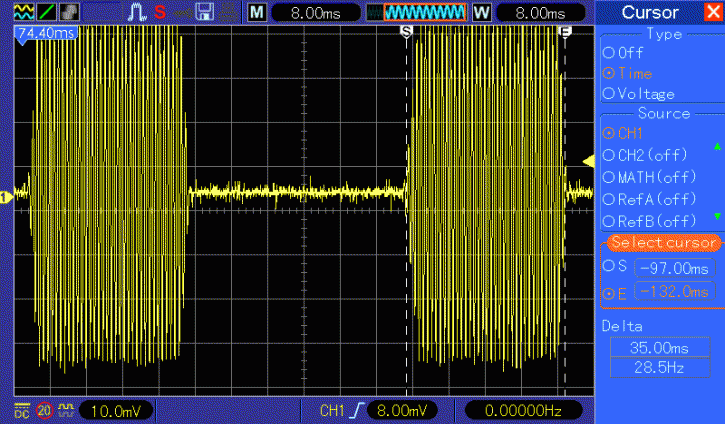Select RefA(off) as the source
Image resolution: width=725 pixels, height=424 pixels.
click(x=607, y=199)
